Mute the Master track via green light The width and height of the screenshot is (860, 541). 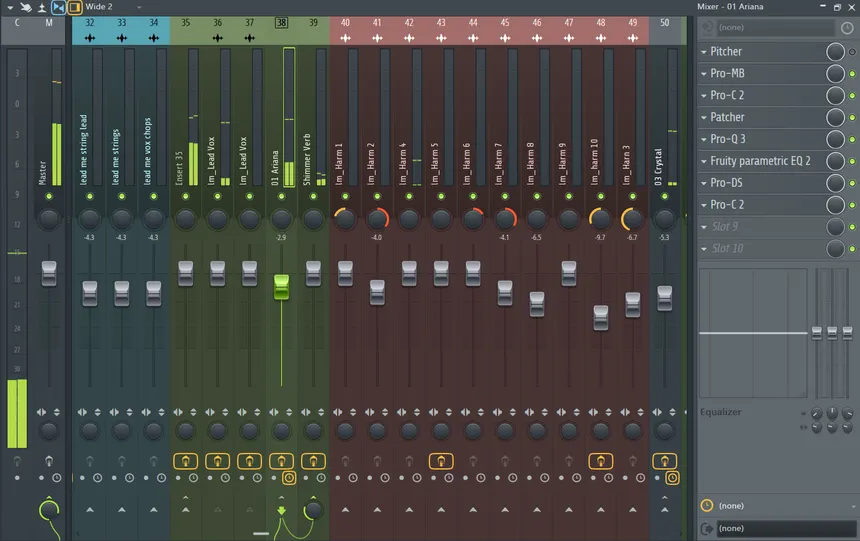tap(49, 196)
